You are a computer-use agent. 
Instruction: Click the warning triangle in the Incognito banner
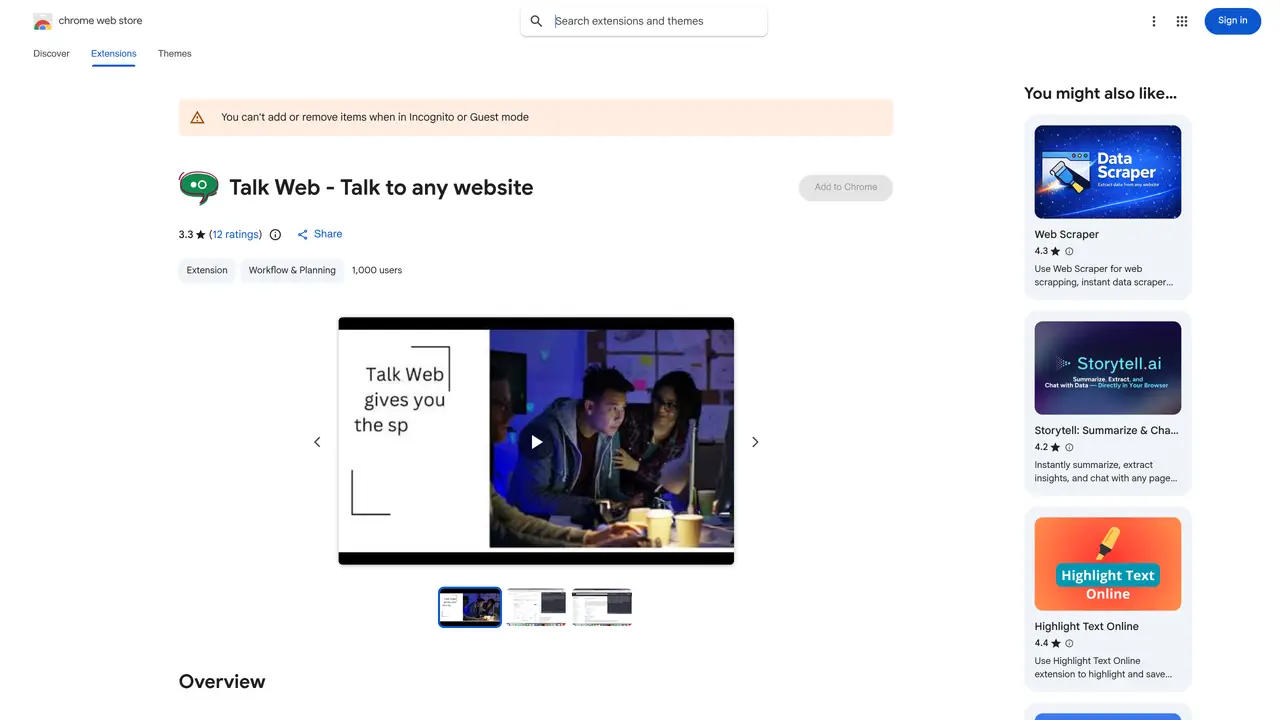(197, 117)
